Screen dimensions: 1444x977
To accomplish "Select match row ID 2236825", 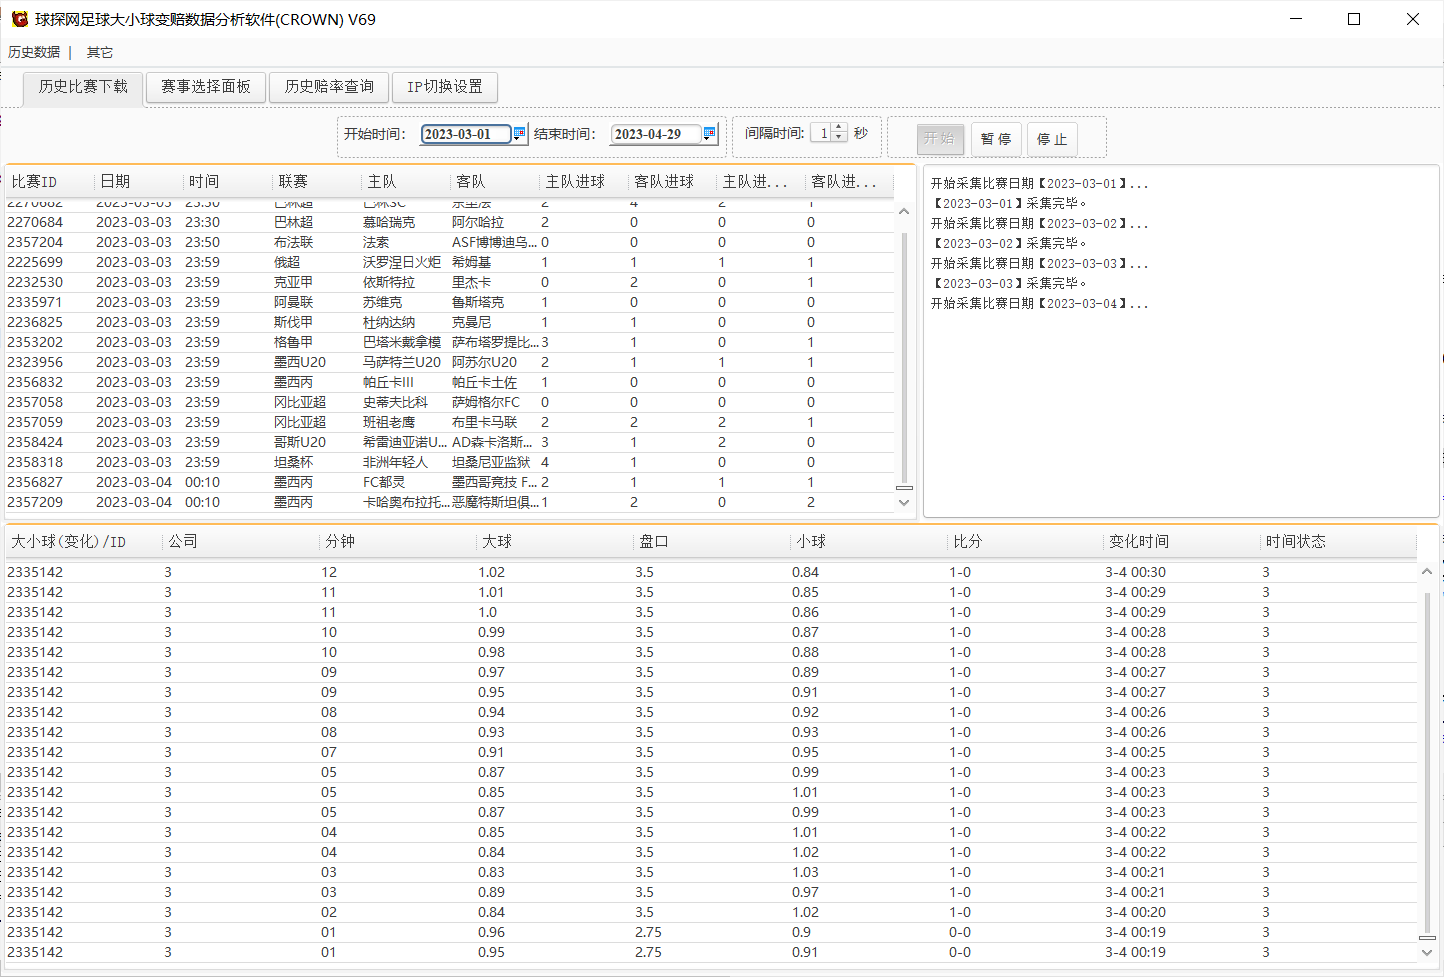I will click(x=448, y=322).
